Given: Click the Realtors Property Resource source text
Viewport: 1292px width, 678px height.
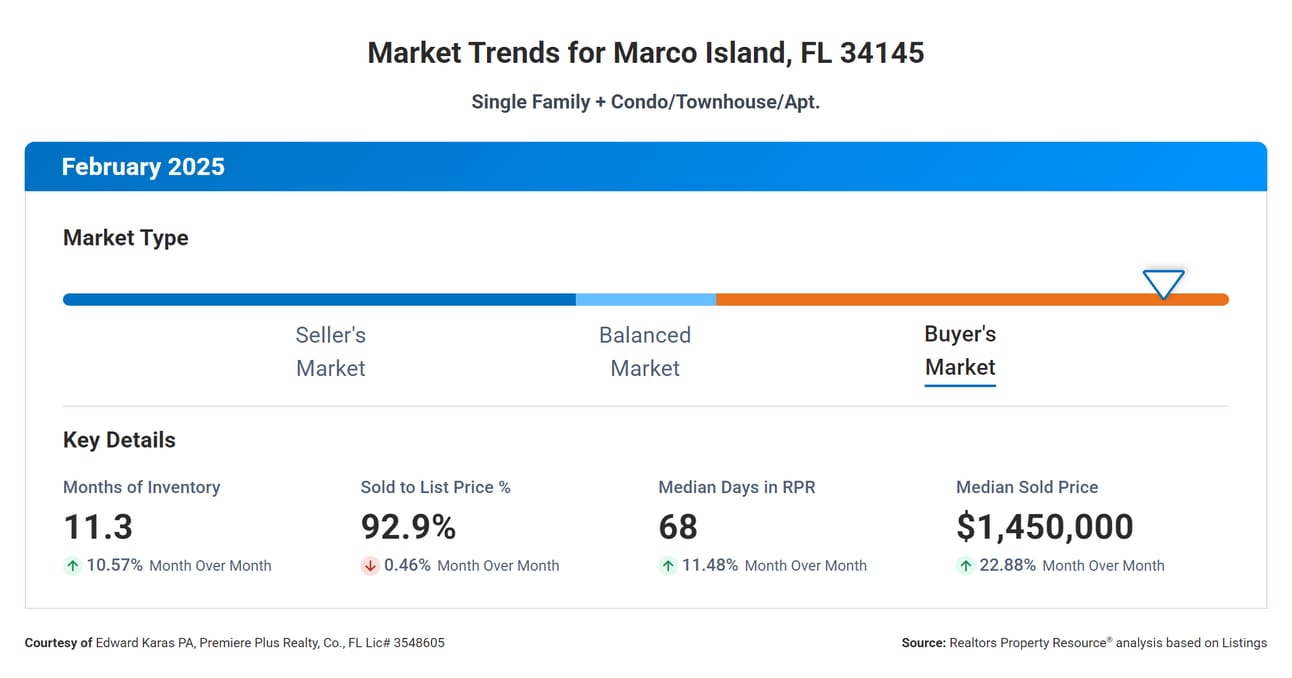Looking at the screenshot, I should point(1084,643).
